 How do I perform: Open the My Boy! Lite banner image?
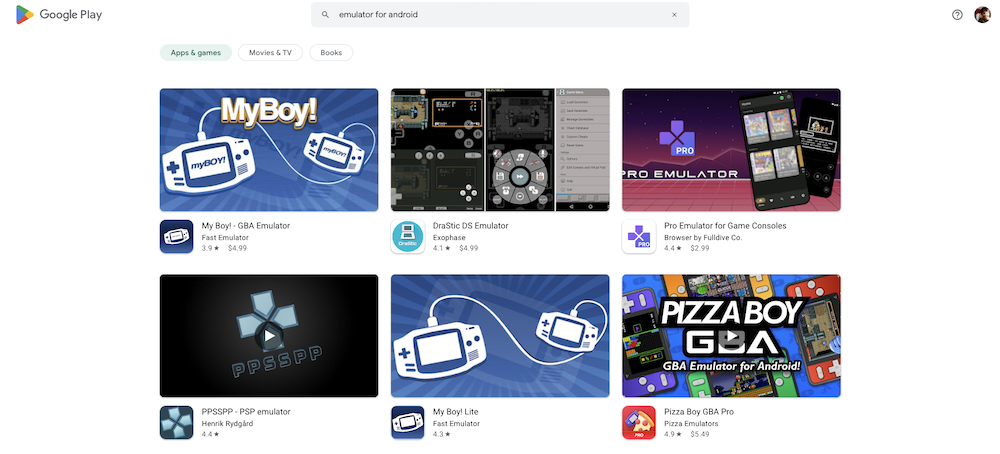coord(500,336)
